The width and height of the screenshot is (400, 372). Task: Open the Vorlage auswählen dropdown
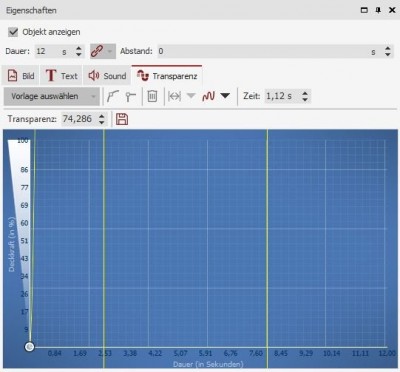click(x=52, y=96)
